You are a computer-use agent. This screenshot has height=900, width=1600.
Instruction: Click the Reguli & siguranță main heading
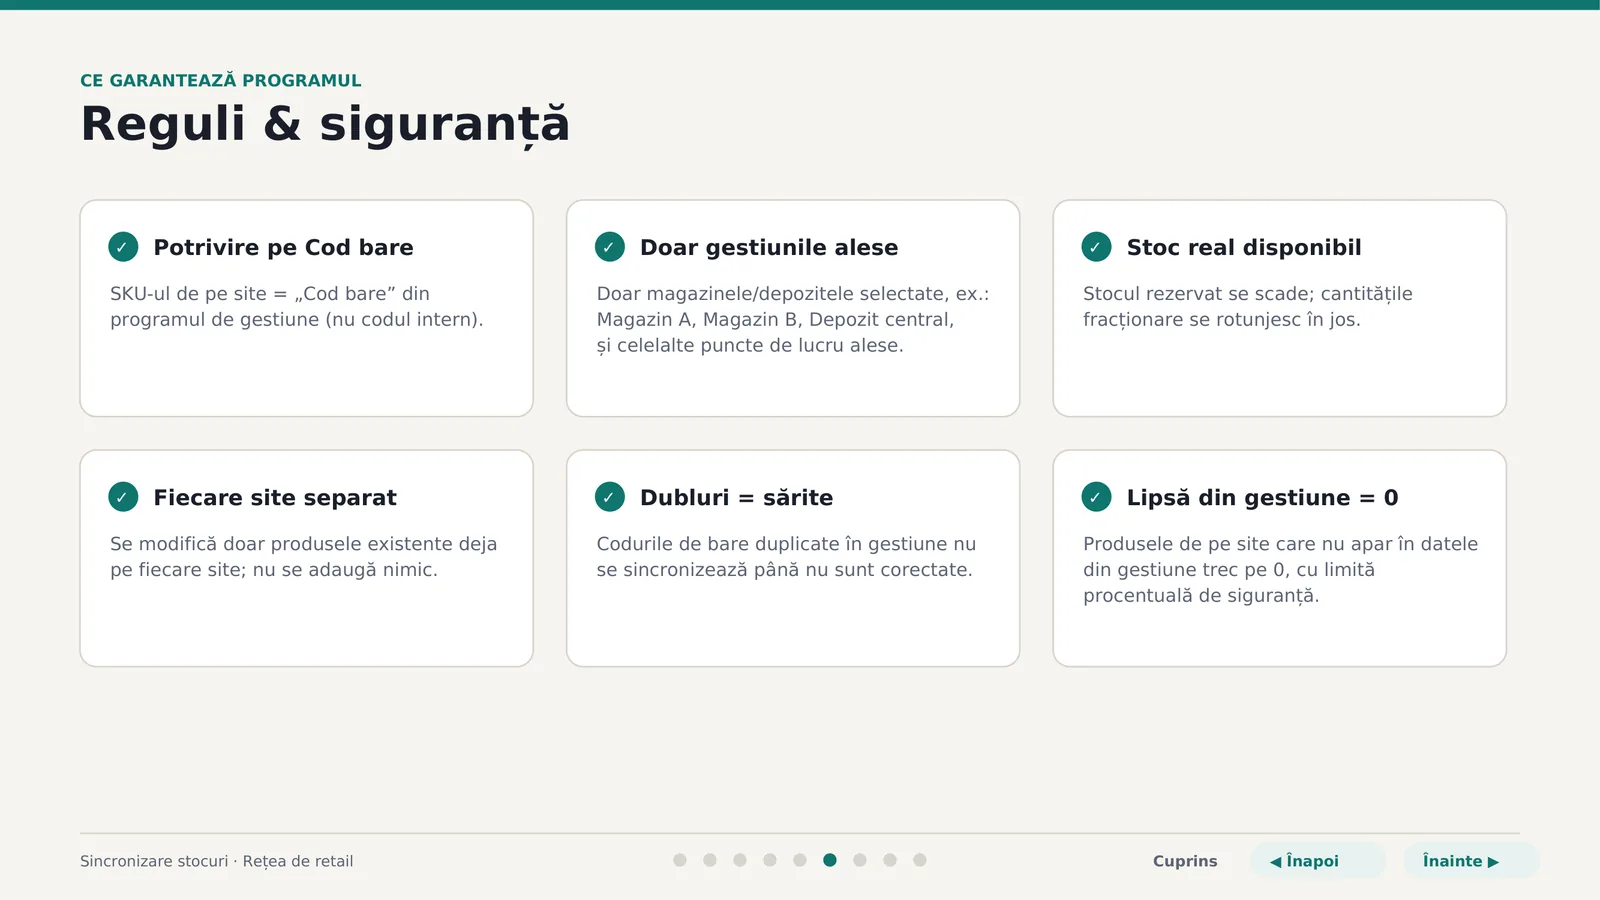325,125
